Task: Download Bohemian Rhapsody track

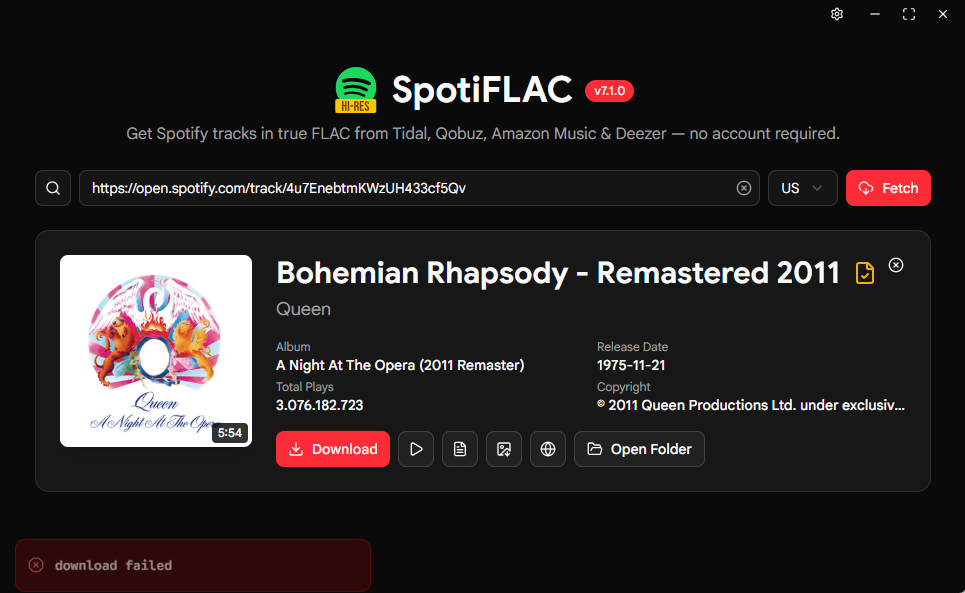Action: point(333,449)
